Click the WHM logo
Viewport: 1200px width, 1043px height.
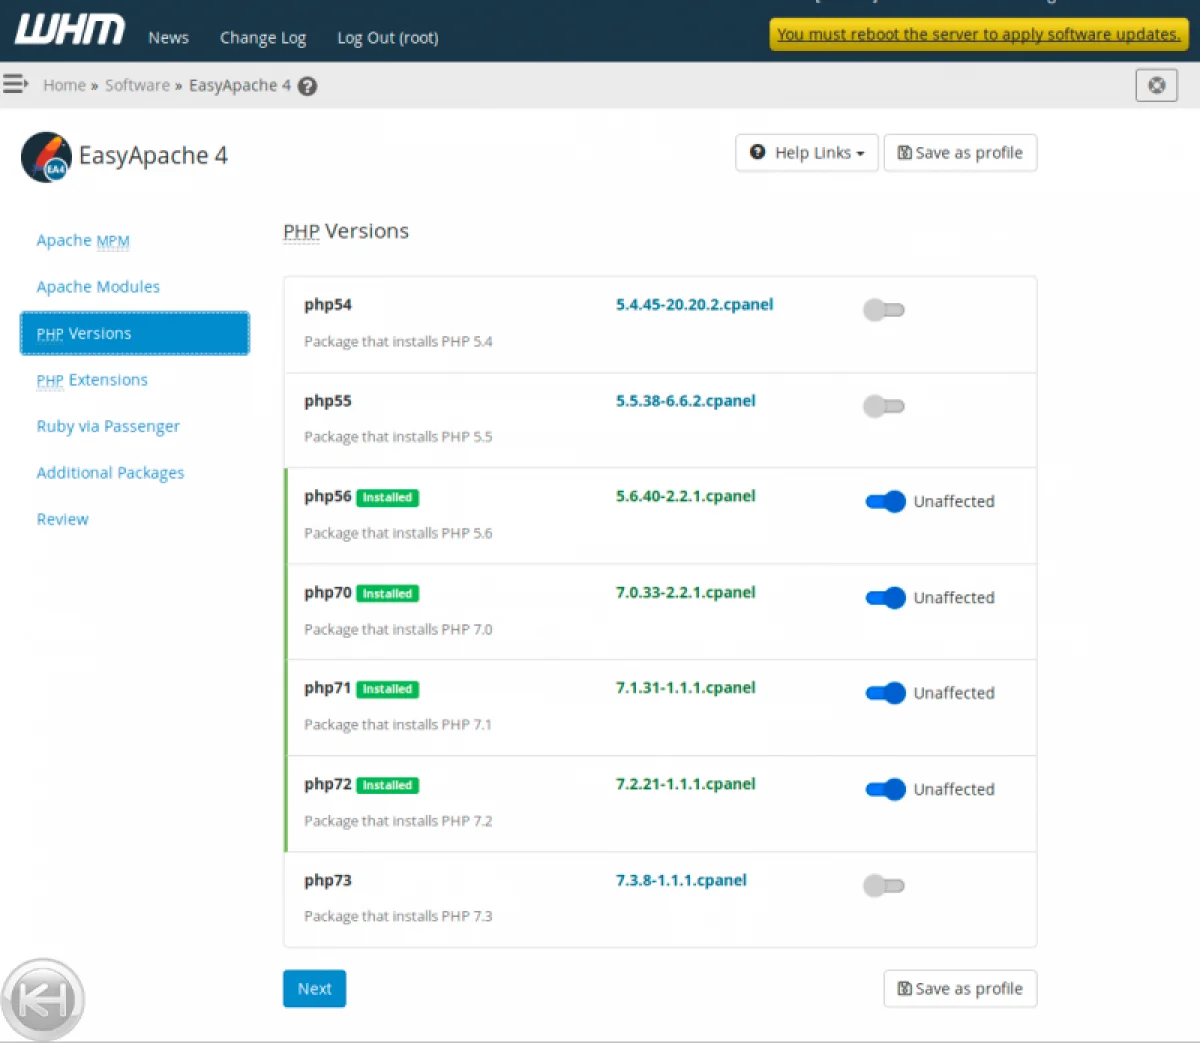click(x=70, y=30)
